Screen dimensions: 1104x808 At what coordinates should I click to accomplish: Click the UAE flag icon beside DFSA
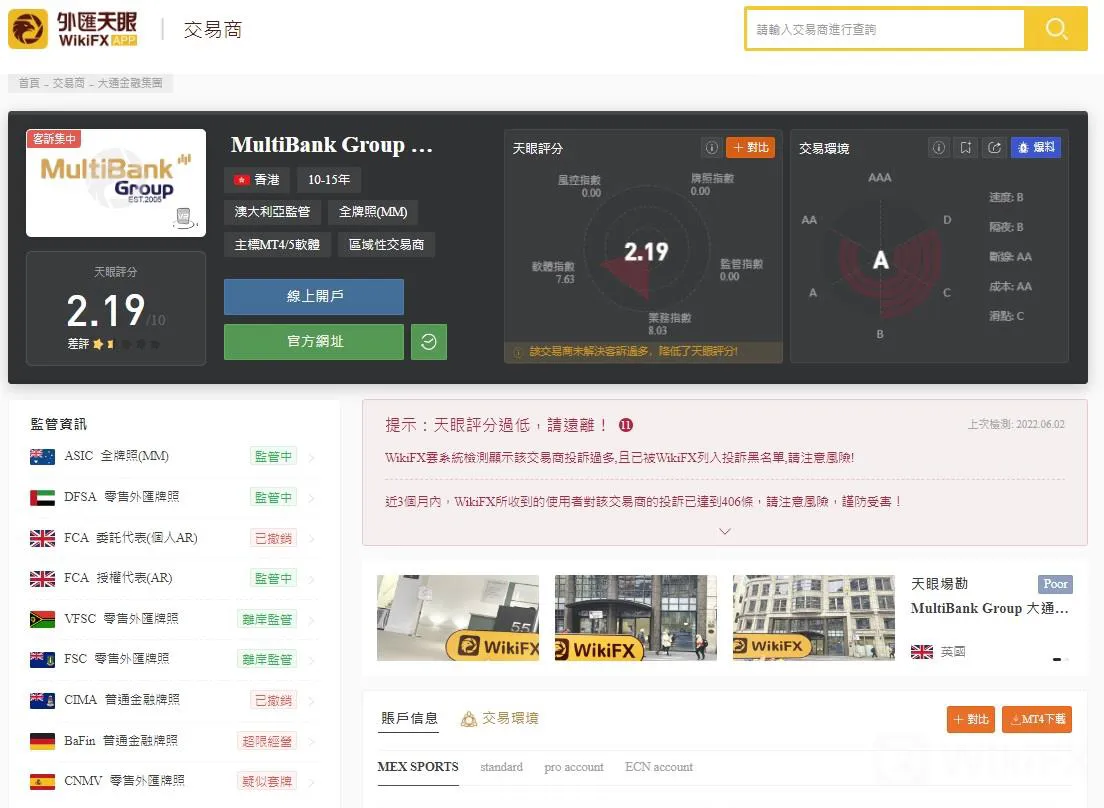coord(42,498)
